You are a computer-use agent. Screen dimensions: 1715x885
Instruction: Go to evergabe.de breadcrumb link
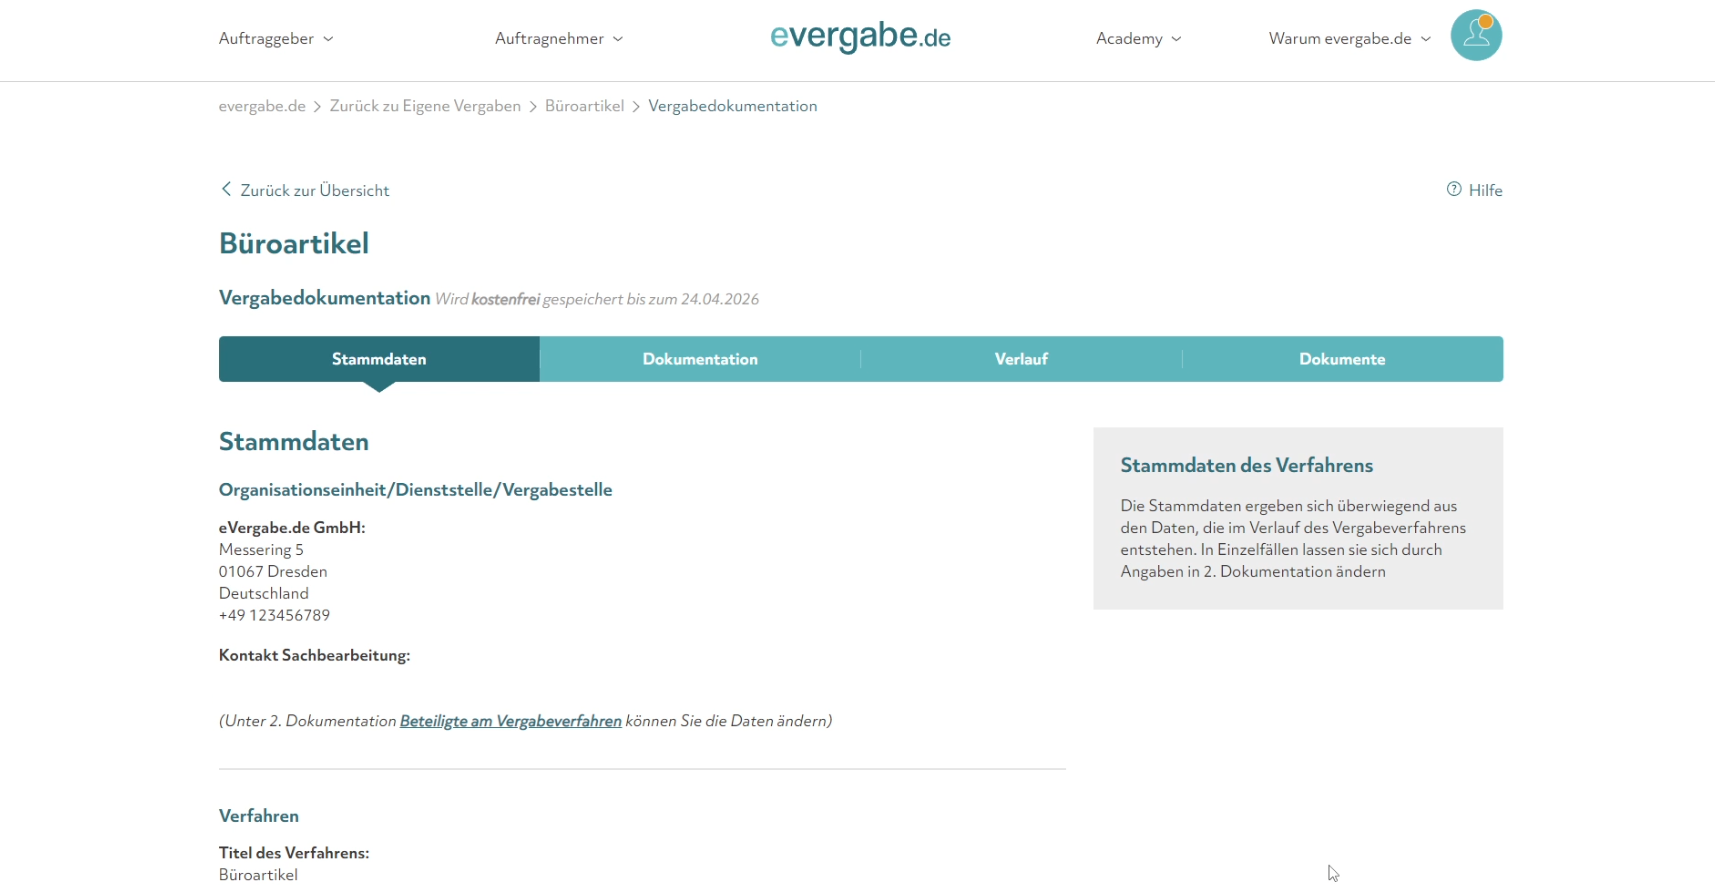tap(262, 106)
